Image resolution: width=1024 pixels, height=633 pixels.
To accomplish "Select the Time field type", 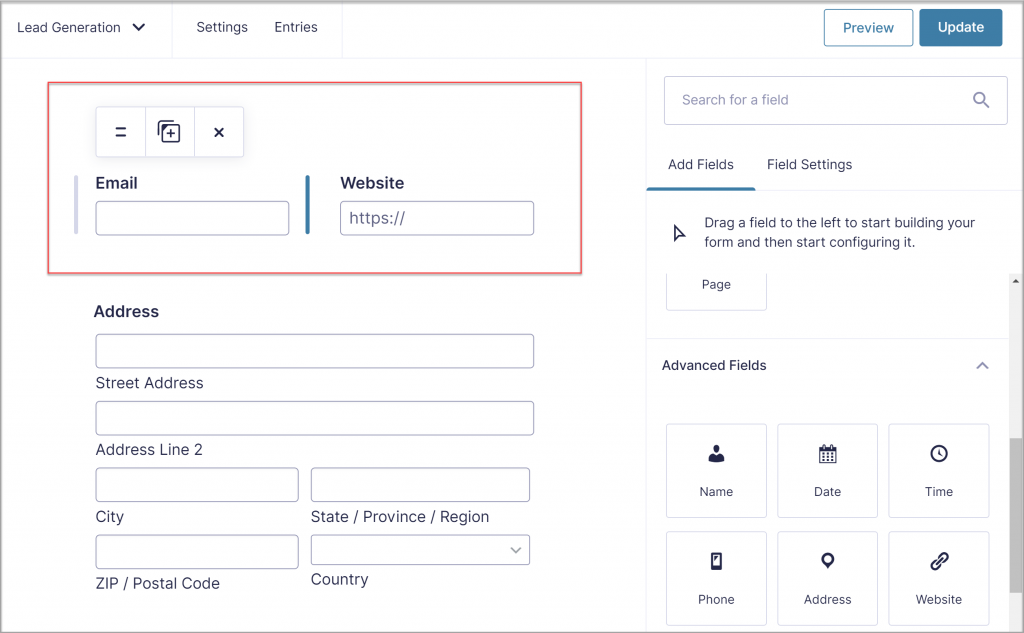I will pyautogui.click(x=938, y=470).
